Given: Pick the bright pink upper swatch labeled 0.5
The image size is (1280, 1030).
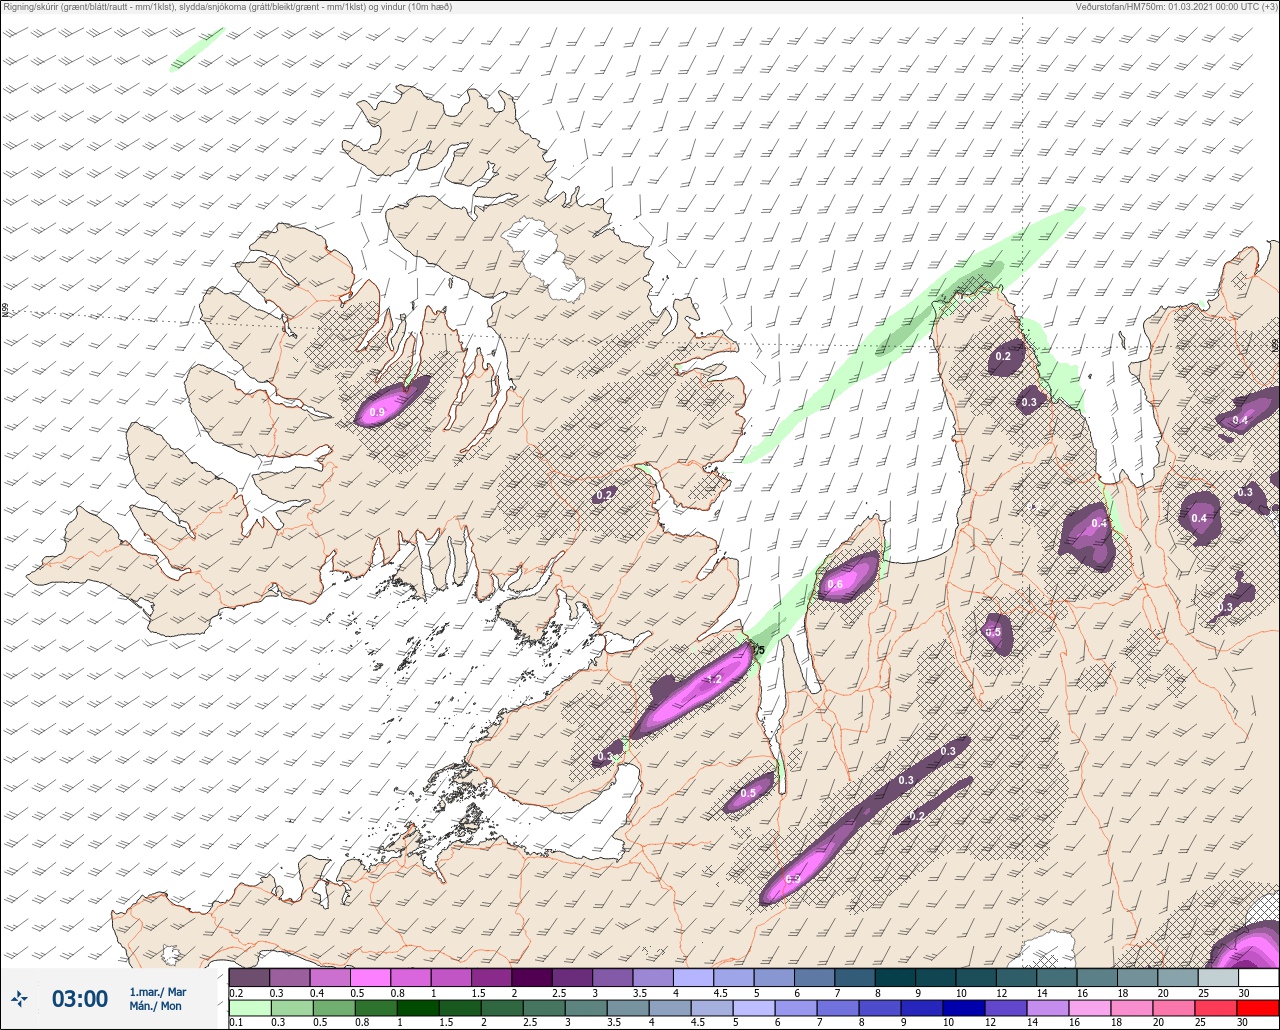Looking at the screenshot, I should coord(370,977).
